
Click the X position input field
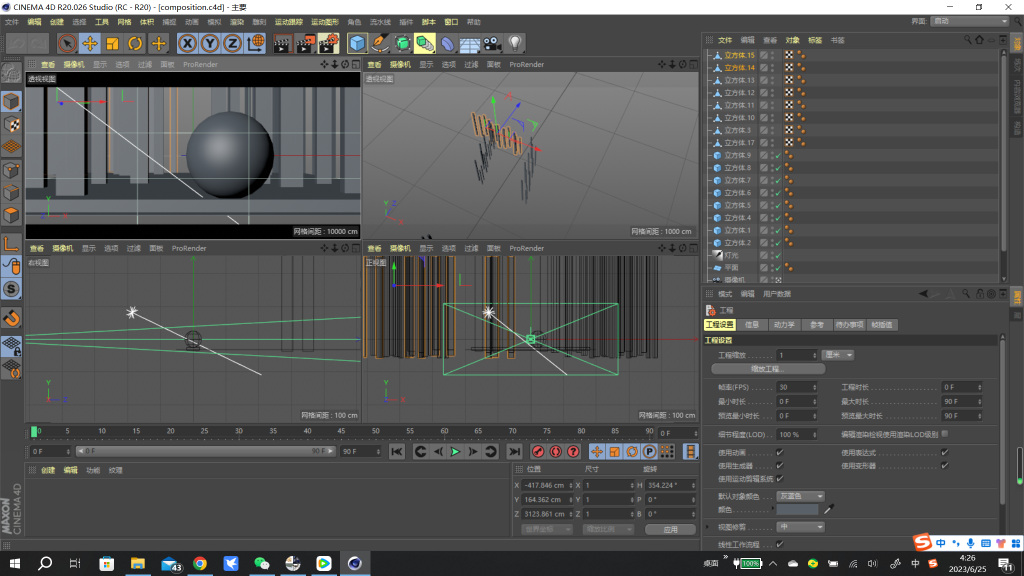point(547,485)
